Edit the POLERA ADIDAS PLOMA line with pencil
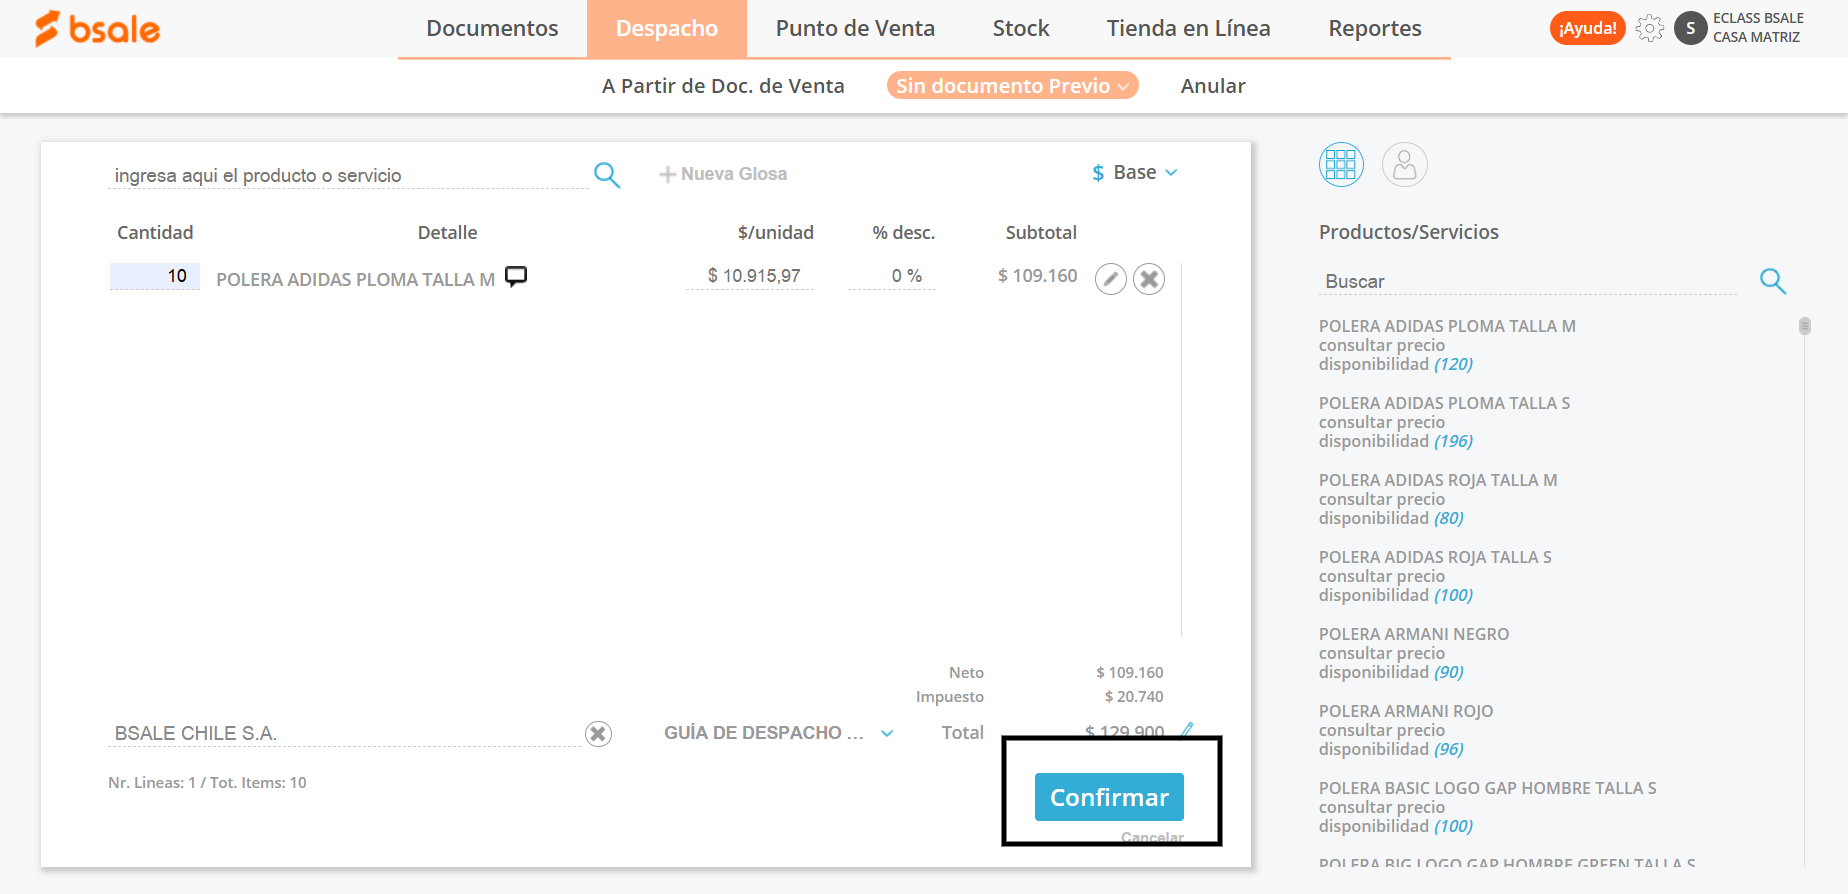The height and width of the screenshot is (894, 1848). [1110, 279]
